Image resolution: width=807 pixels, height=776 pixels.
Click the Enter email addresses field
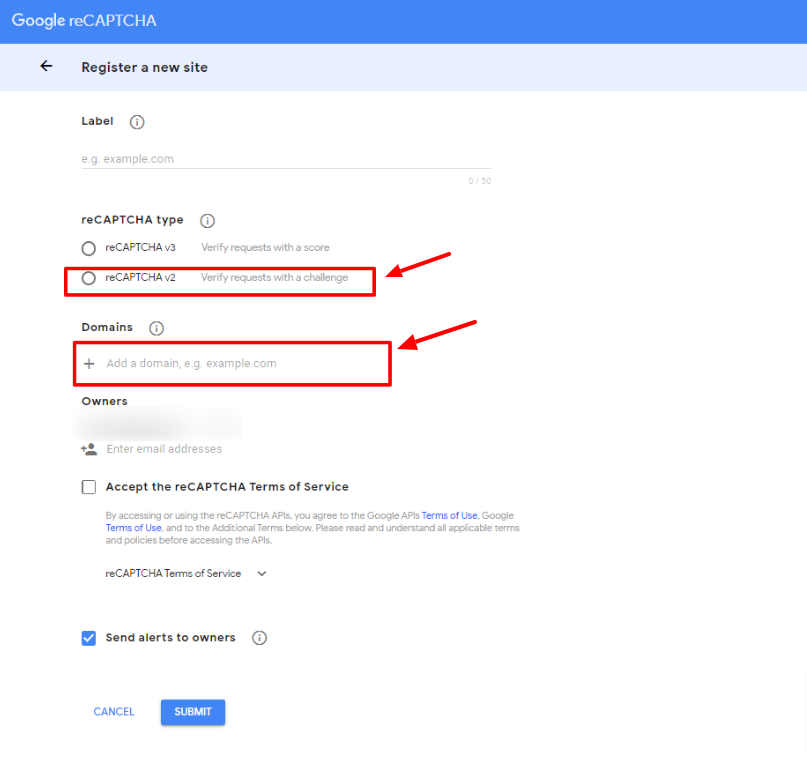point(164,449)
